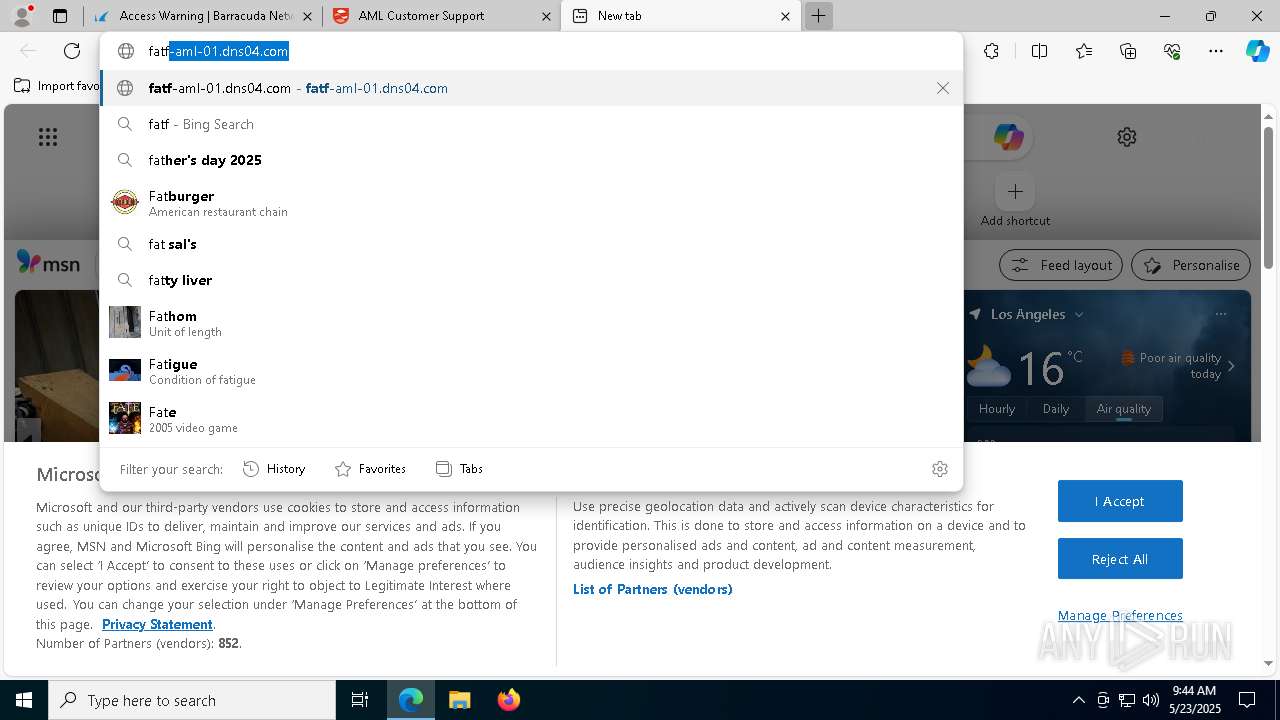Open the user profile icon
Viewport: 1280px width, 720px height.
coord(22,16)
